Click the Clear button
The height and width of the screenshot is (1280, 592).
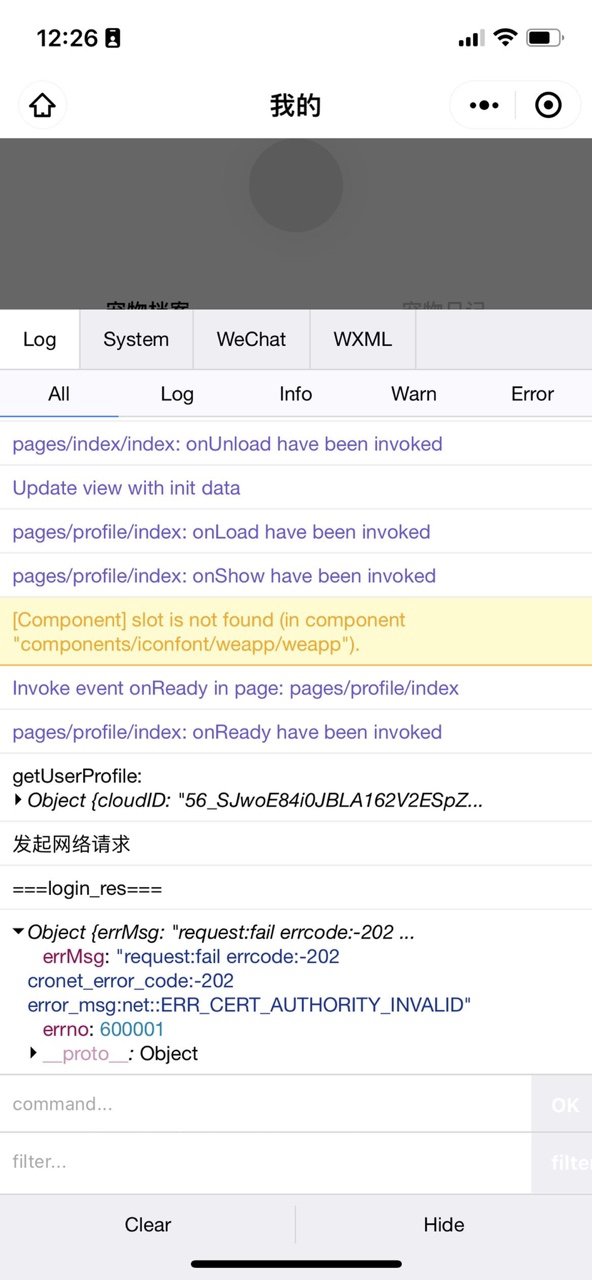[x=148, y=1225]
